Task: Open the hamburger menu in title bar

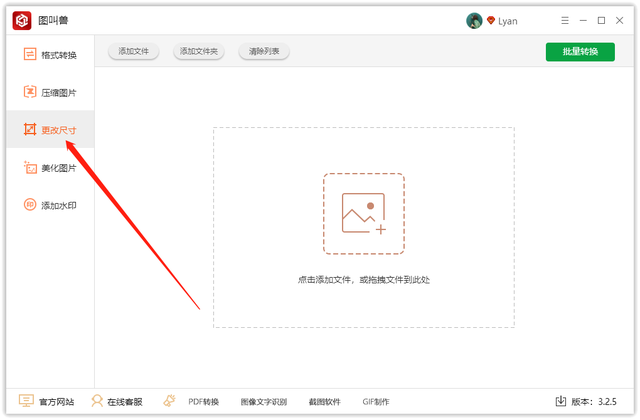Action: pyautogui.click(x=565, y=20)
